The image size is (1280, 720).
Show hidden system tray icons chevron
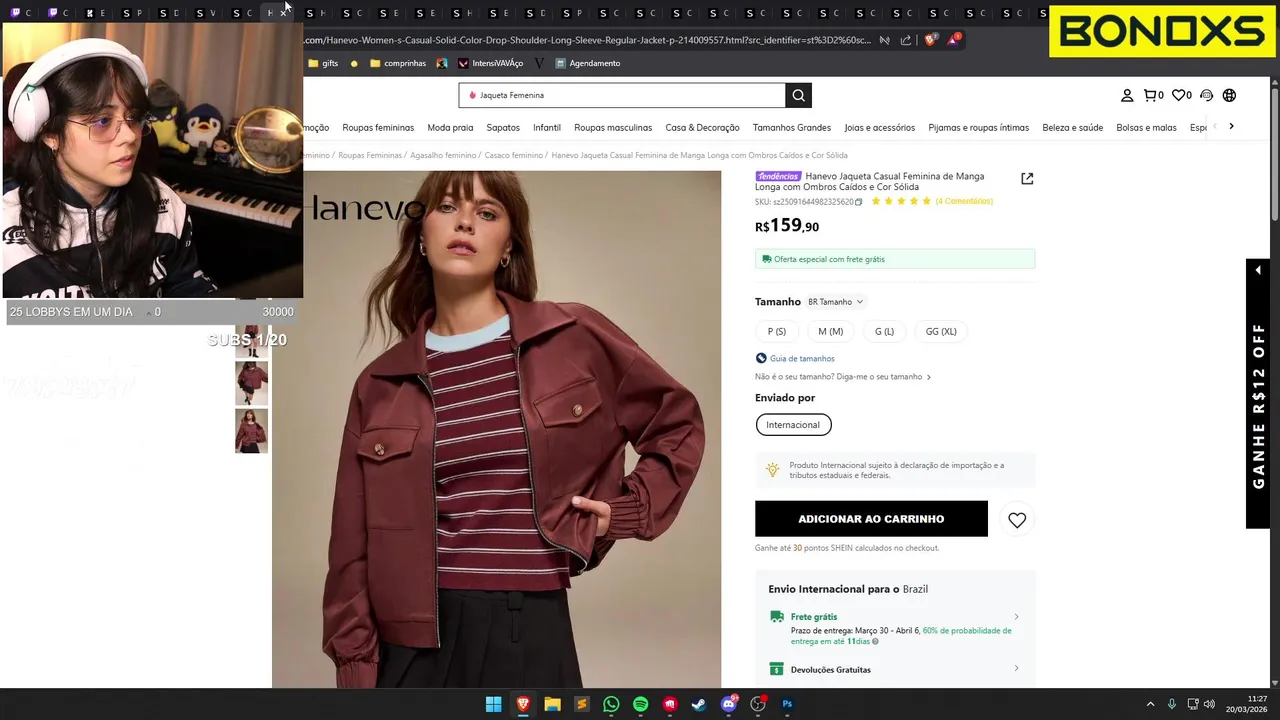(1150, 704)
